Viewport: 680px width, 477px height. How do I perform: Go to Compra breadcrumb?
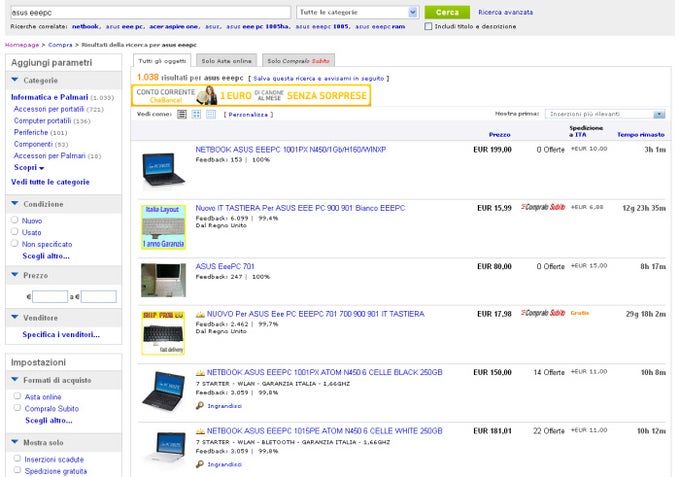click(x=60, y=45)
